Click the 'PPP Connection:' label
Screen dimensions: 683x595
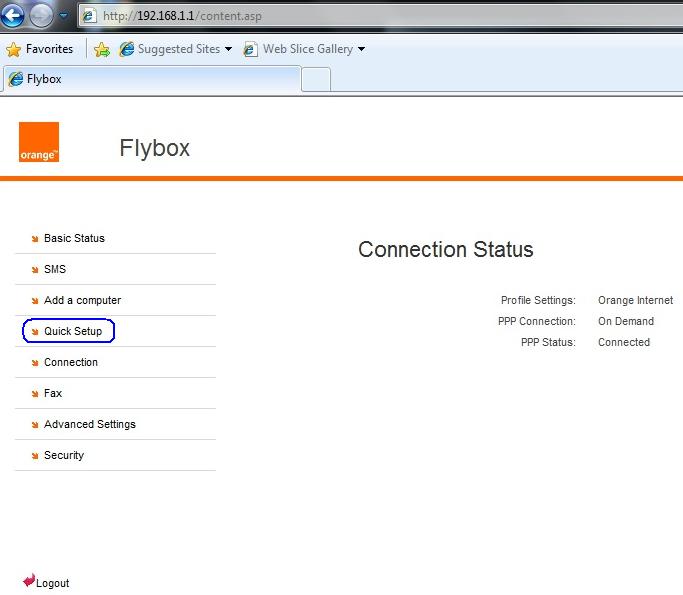coord(537,321)
